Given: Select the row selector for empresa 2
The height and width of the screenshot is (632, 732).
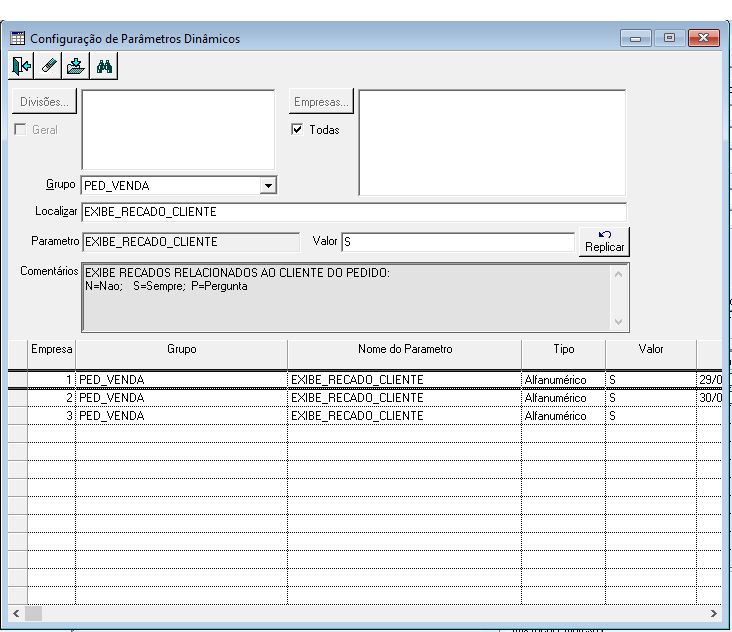Looking at the screenshot, I should click(18, 398).
